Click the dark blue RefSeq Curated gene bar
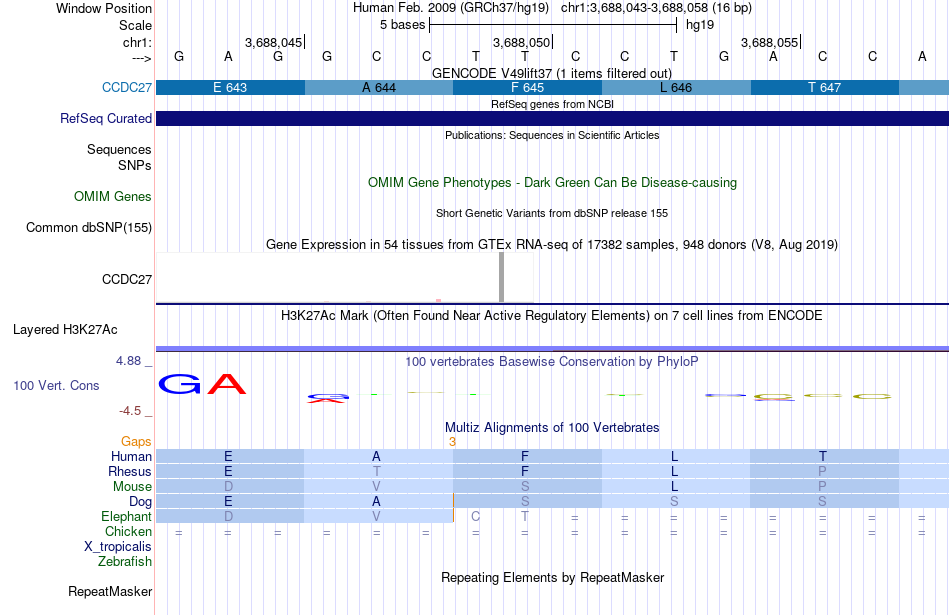950x615 pixels. [553, 118]
